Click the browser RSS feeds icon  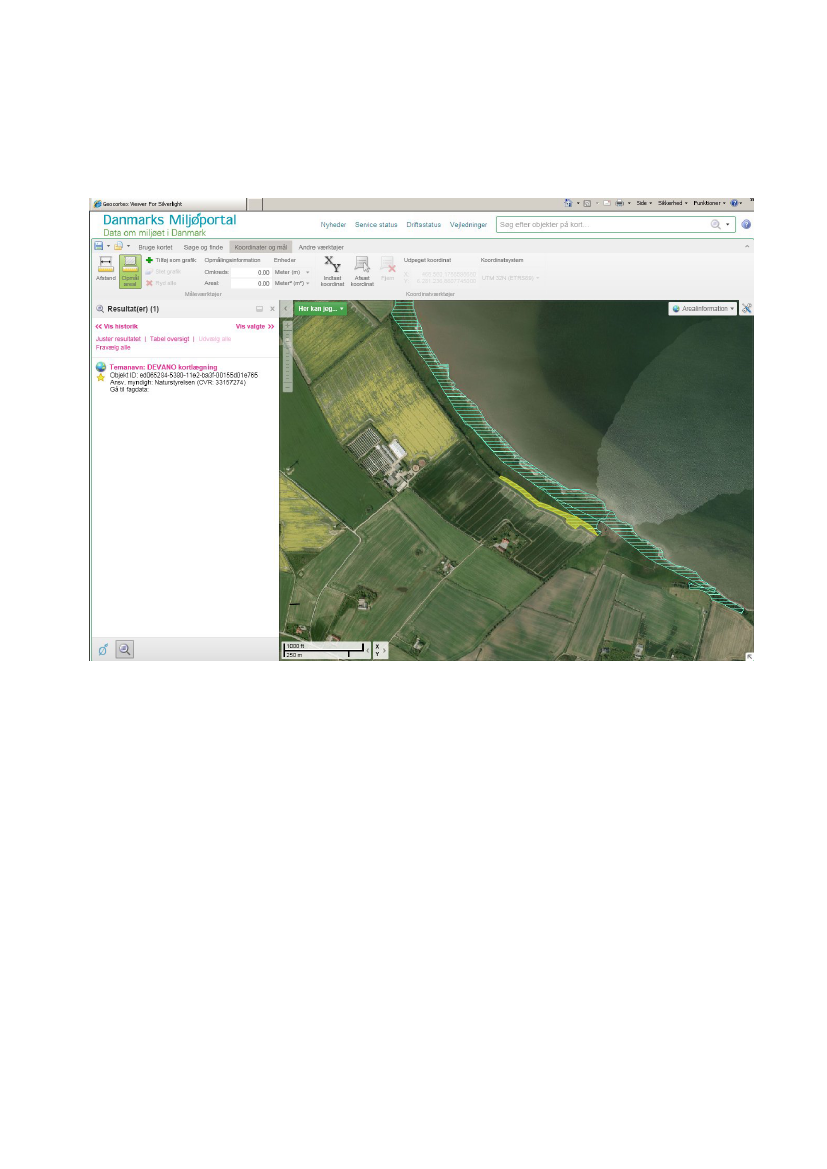click(588, 203)
